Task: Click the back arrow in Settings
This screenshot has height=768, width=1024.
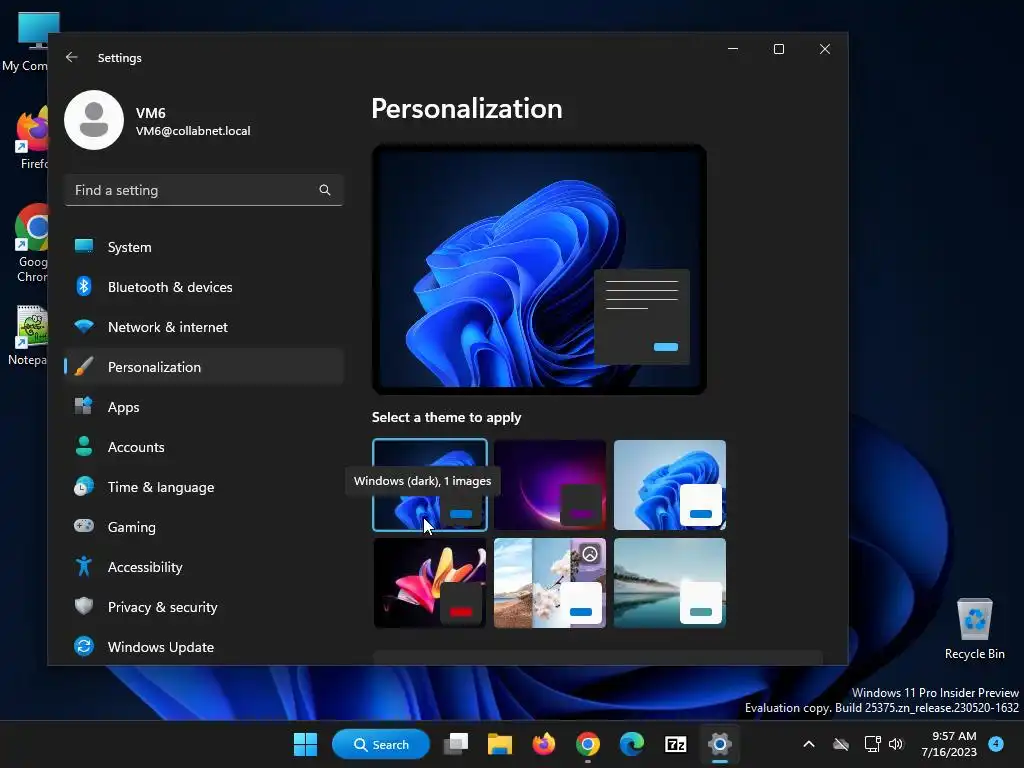Action: (72, 57)
